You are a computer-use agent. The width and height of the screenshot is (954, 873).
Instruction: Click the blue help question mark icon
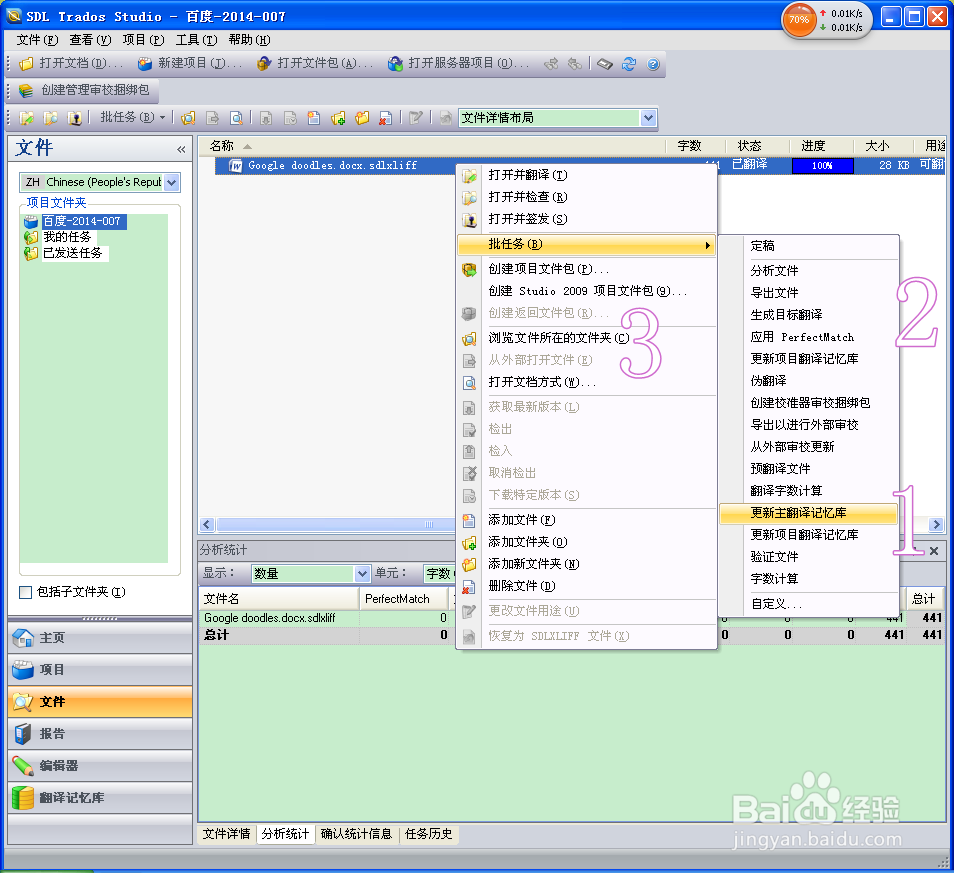pos(653,63)
